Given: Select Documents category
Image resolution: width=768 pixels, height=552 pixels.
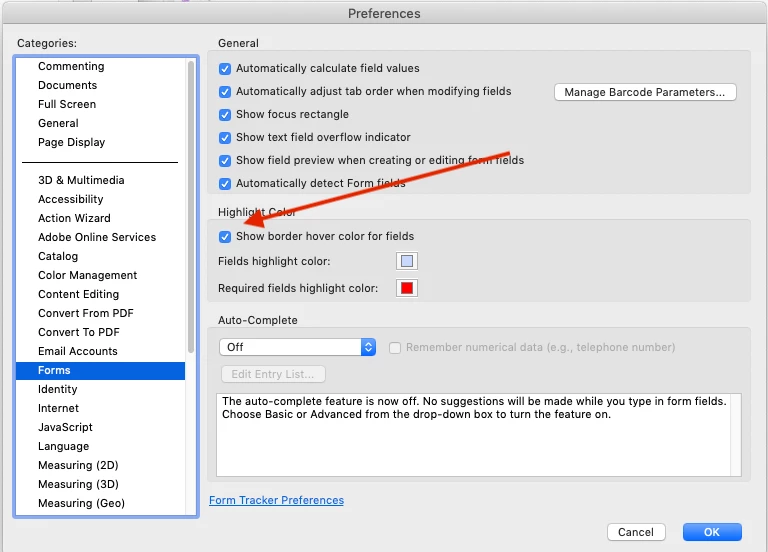Looking at the screenshot, I should (x=100, y=85).
